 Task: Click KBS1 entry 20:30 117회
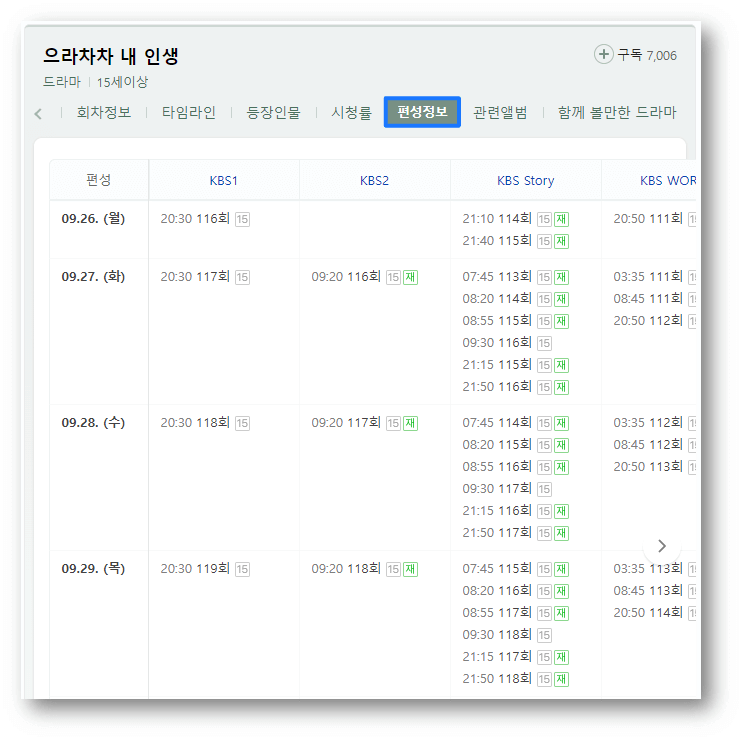(x=195, y=276)
